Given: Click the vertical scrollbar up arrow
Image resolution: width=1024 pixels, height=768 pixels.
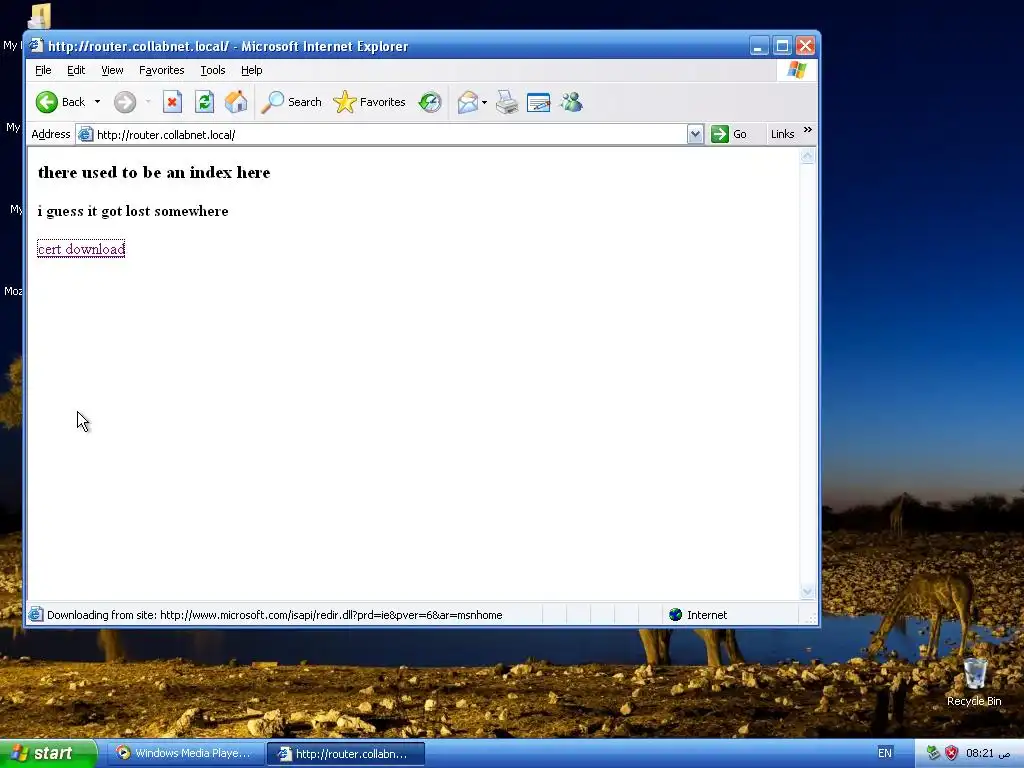Looking at the screenshot, I should (807, 156).
